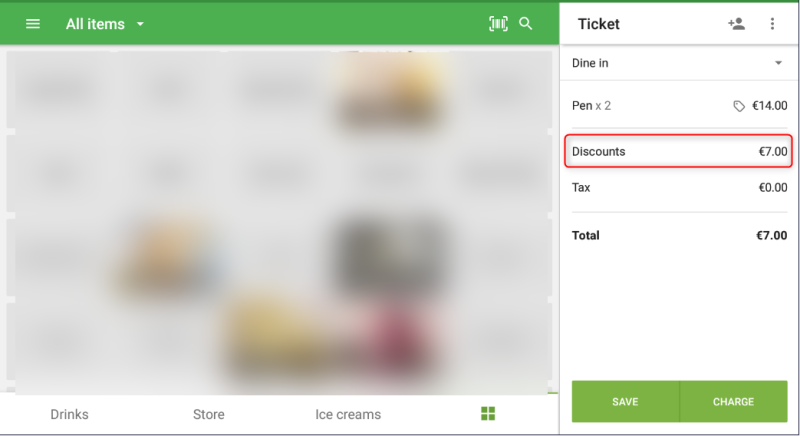Open the hamburger navigation menu

tap(33, 24)
